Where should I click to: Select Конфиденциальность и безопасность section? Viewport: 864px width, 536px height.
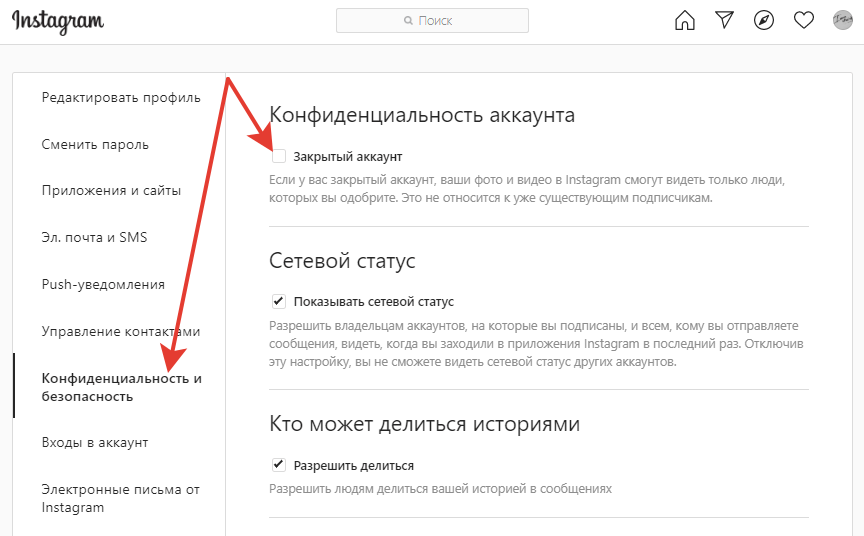click(121, 387)
